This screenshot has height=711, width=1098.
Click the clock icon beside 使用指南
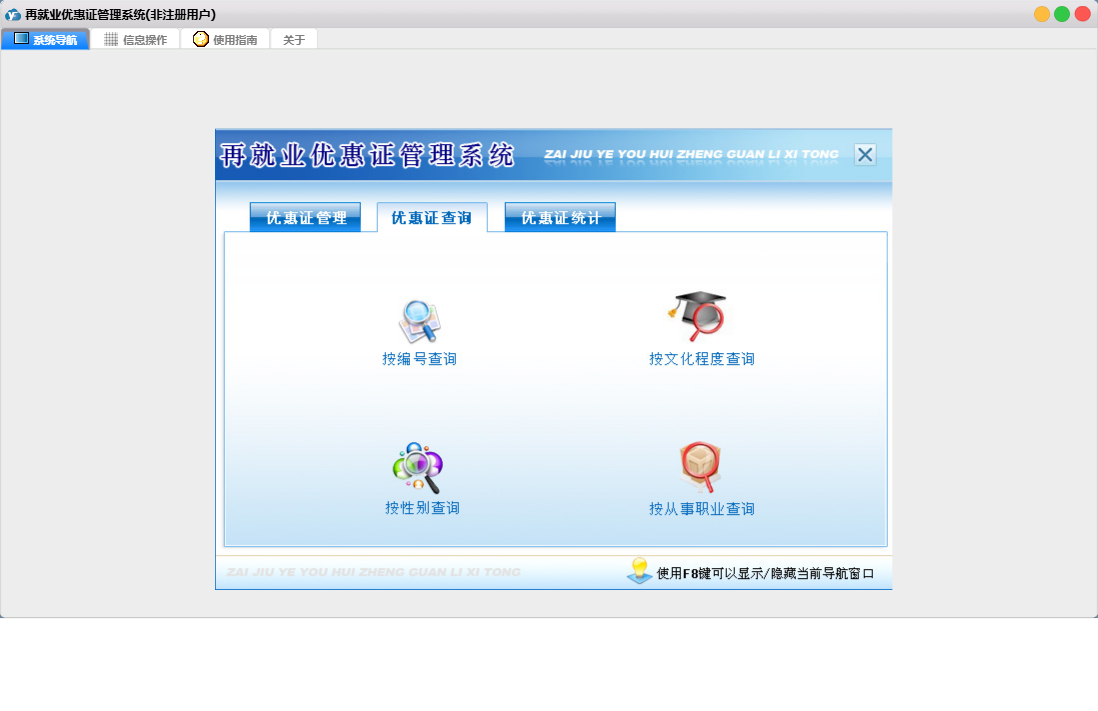tap(201, 39)
